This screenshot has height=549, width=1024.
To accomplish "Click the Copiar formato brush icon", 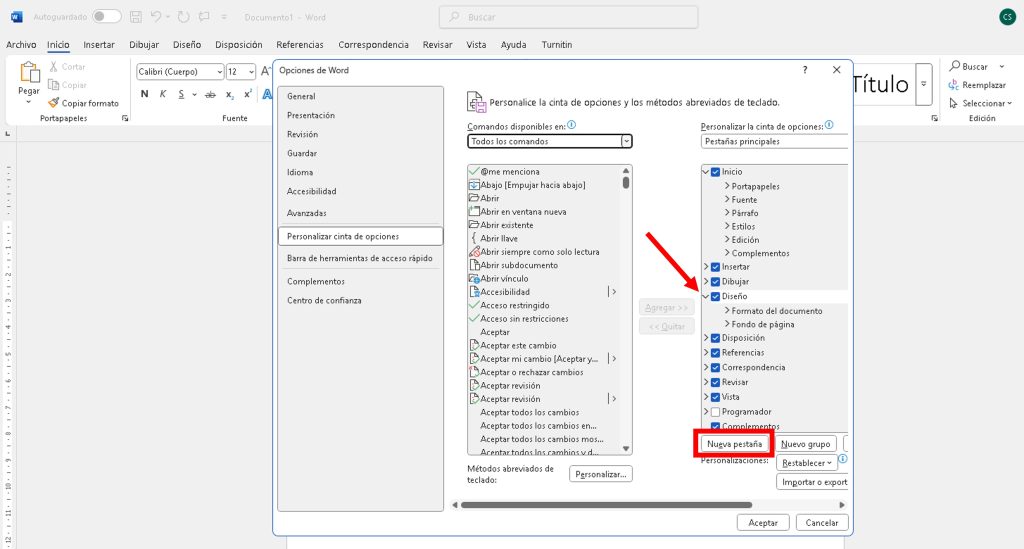I will click(x=53, y=103).
